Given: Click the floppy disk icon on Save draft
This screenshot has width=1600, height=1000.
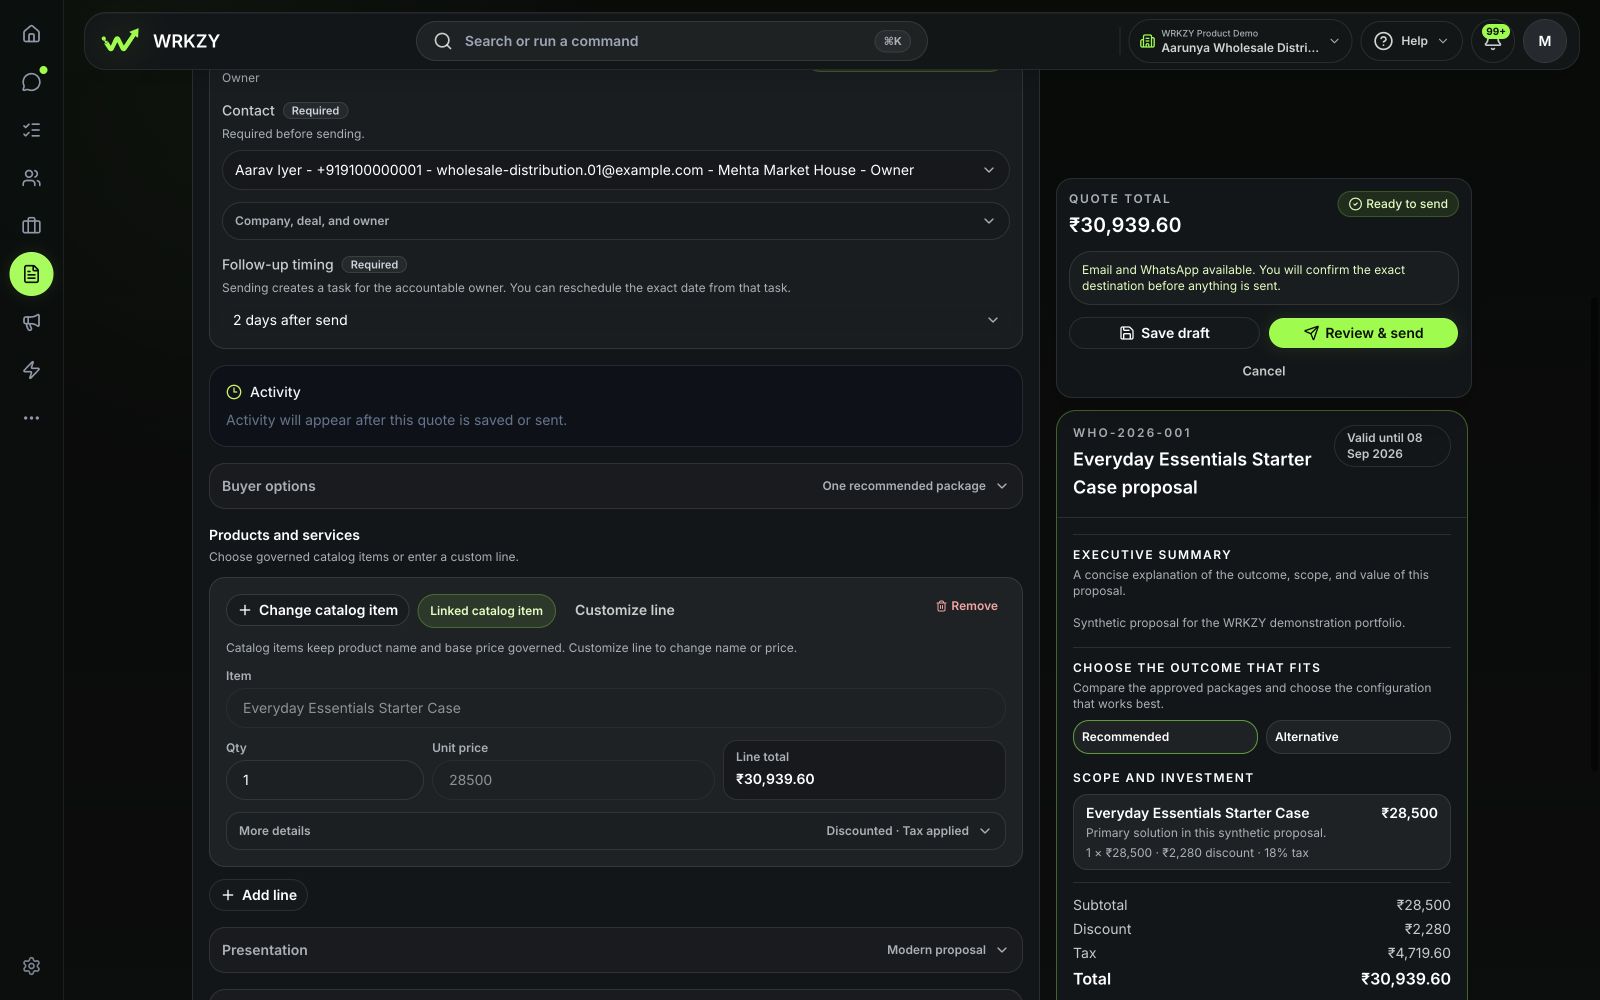Looking at the screenshot, I should (1127, 333).
